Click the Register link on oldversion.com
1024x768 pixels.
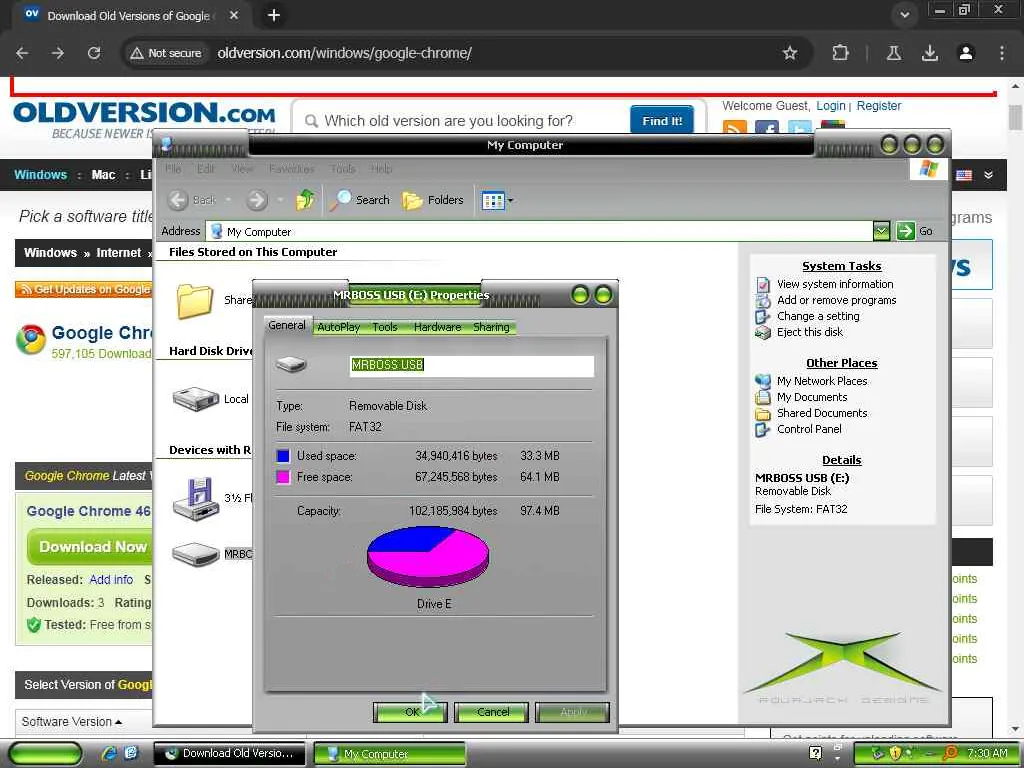[878, 106]
